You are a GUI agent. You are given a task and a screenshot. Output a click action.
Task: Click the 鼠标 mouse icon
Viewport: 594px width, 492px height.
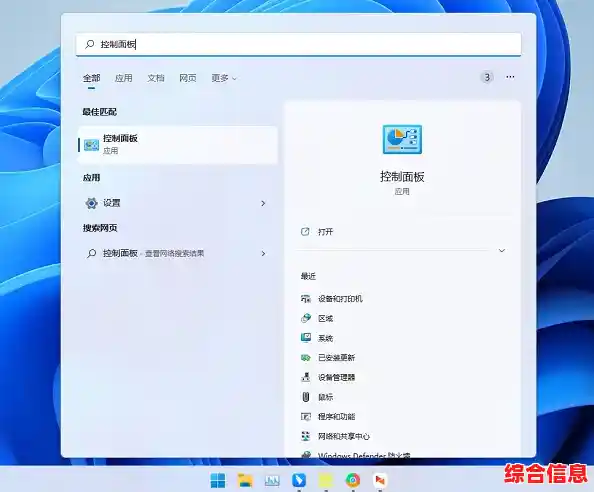point(306,397)
